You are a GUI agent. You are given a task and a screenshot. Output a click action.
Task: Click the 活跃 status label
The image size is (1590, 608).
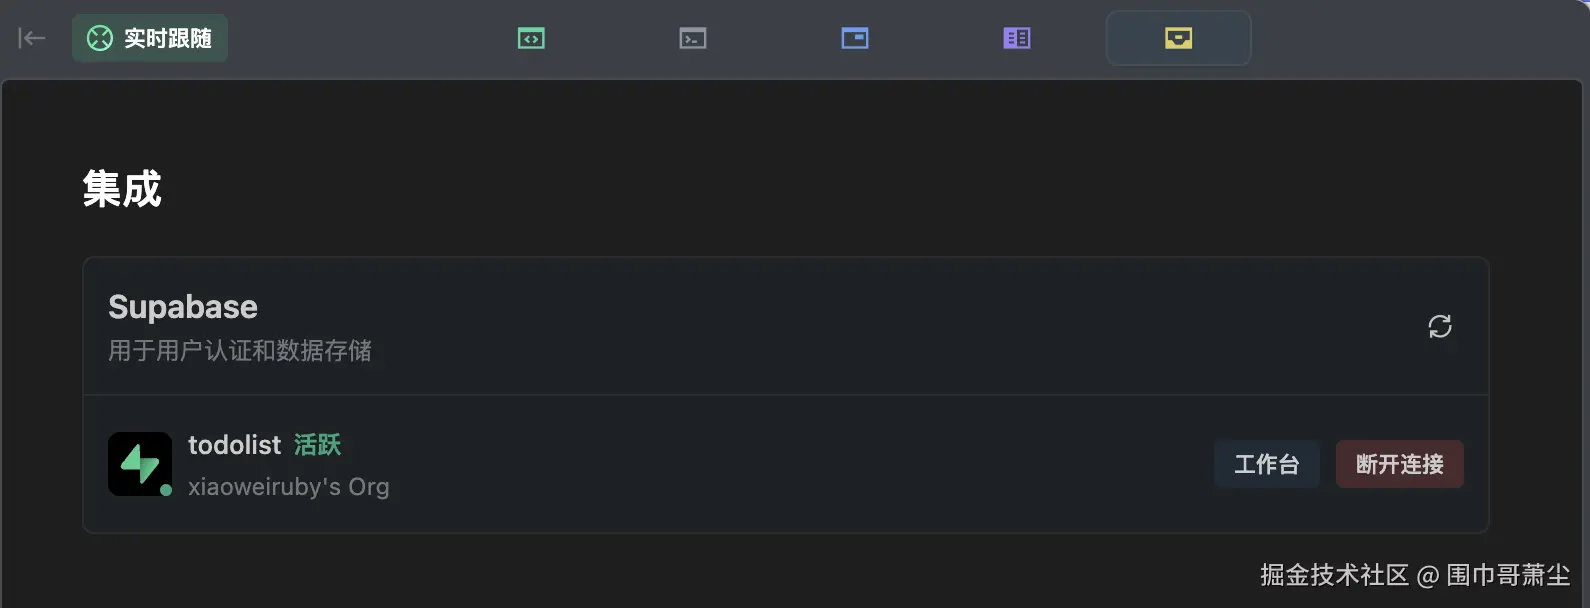pos(317,445)
